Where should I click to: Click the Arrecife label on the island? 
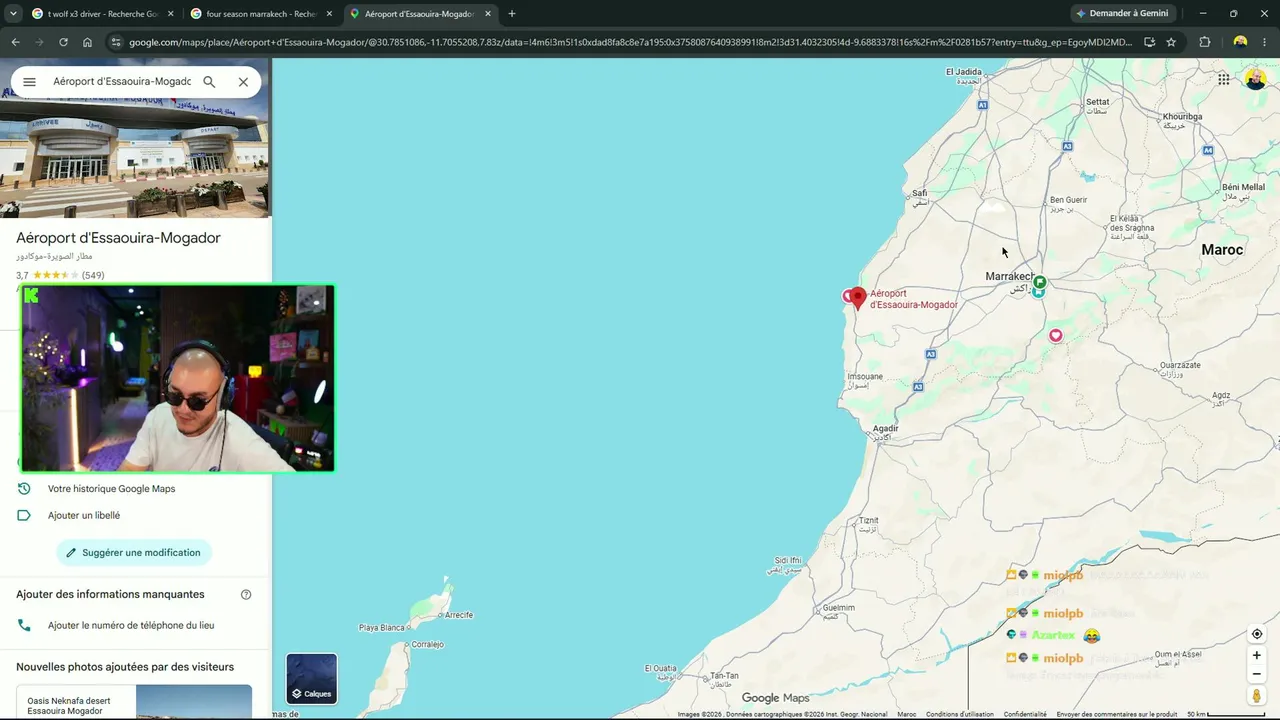tap(458, 615)
